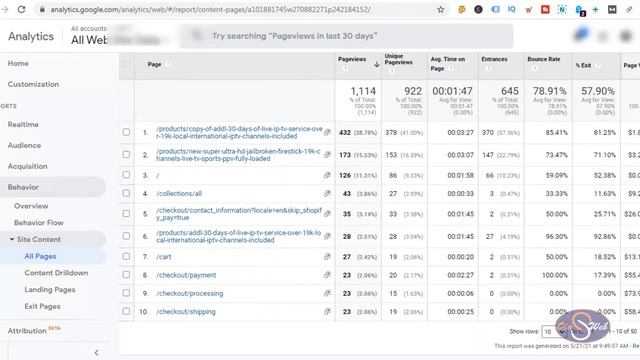This screenshot has height=360, width=640.
Task: Click the dark circle extension icon
Action: click(478, 9)
